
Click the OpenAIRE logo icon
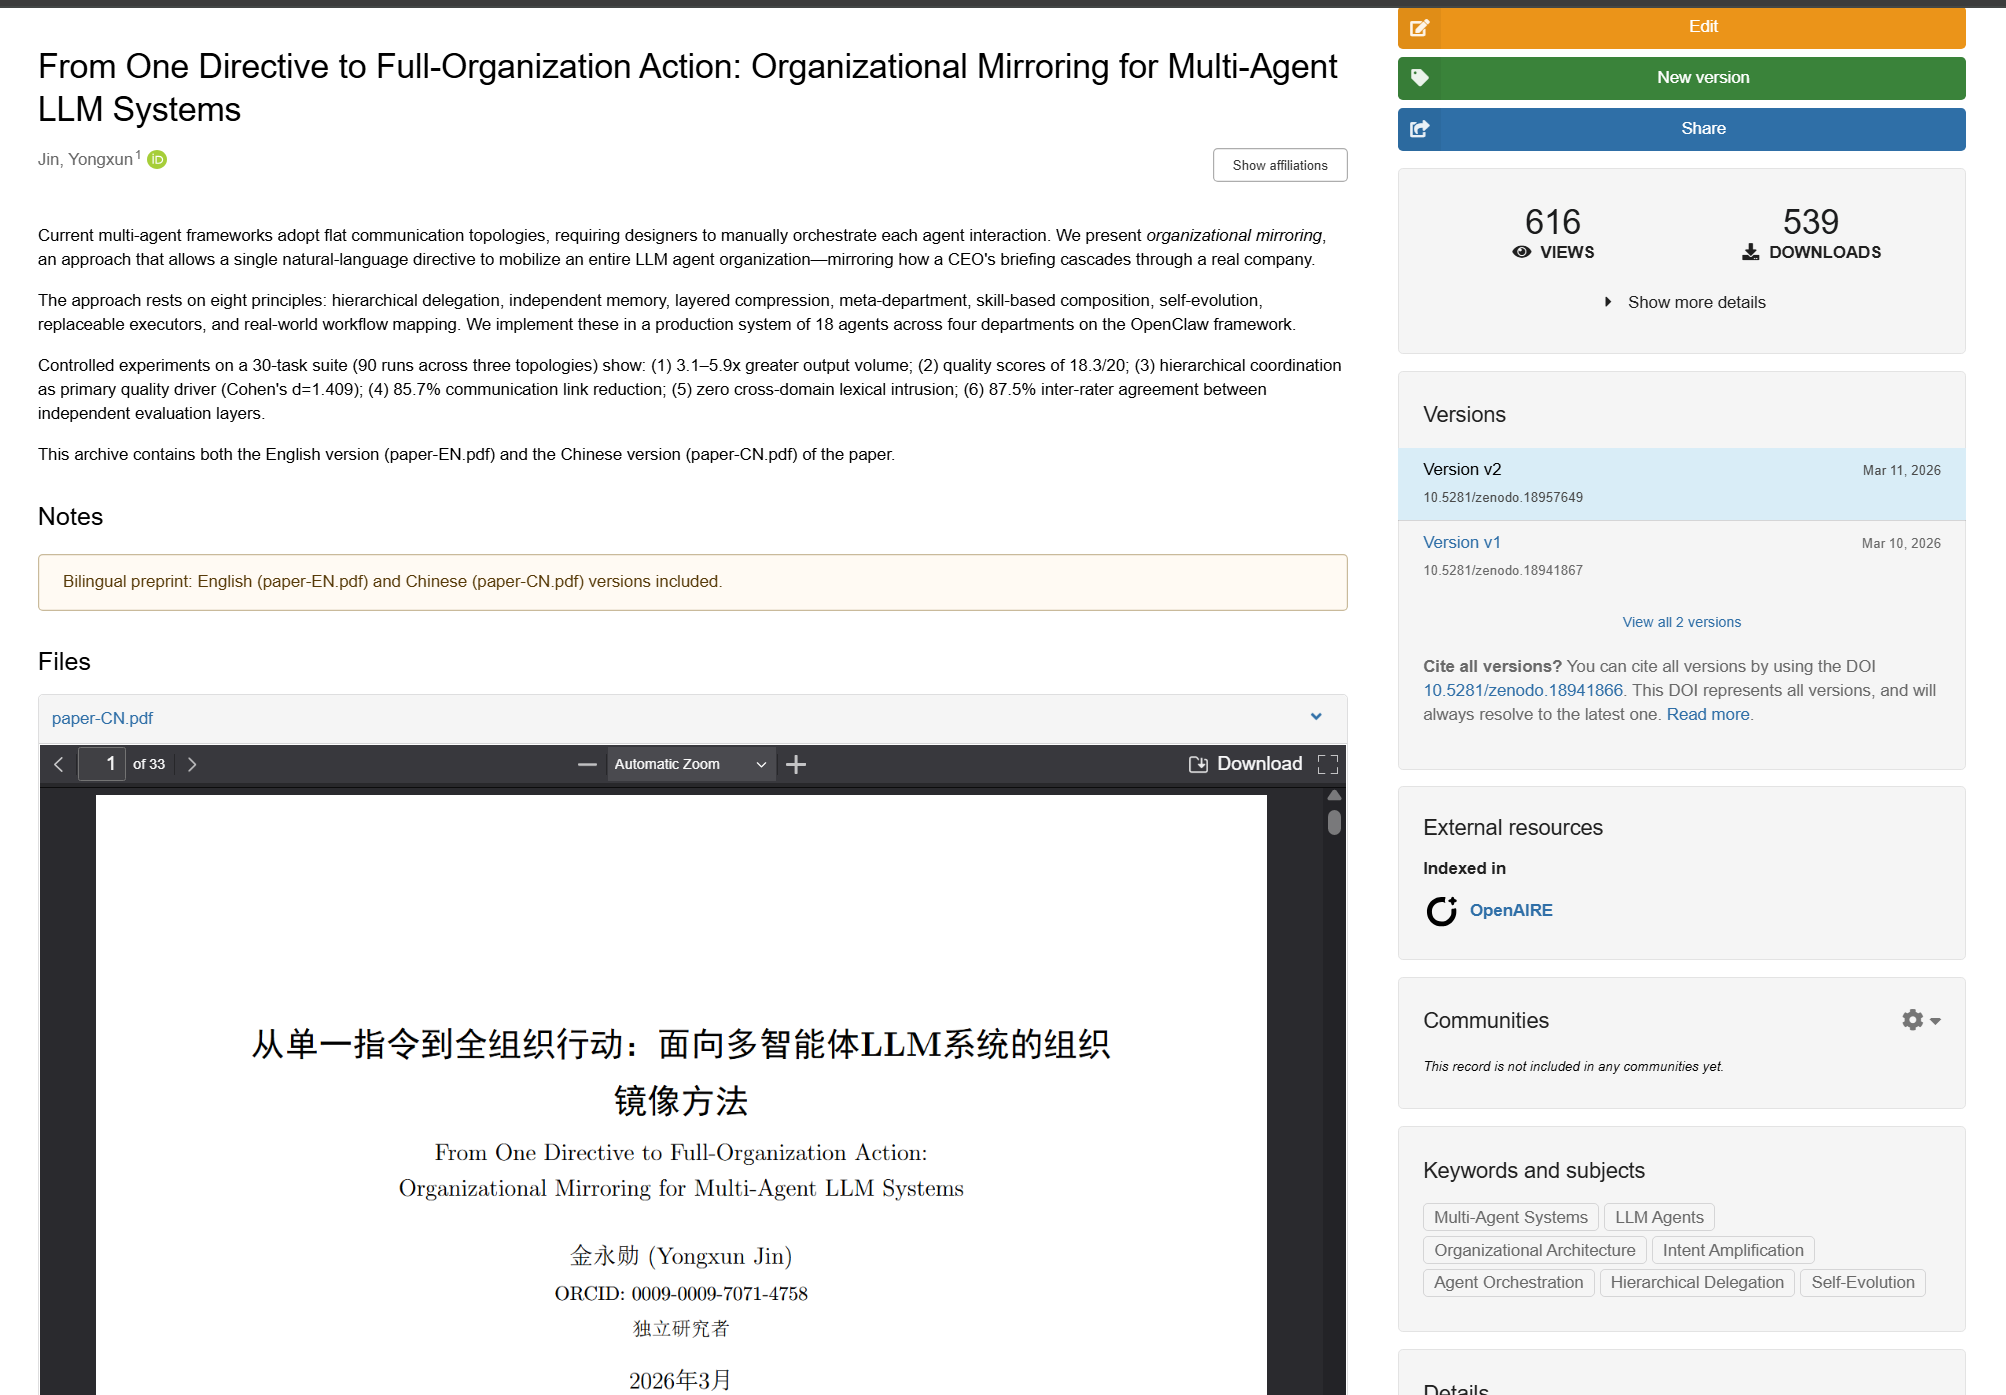[1441, 911]
